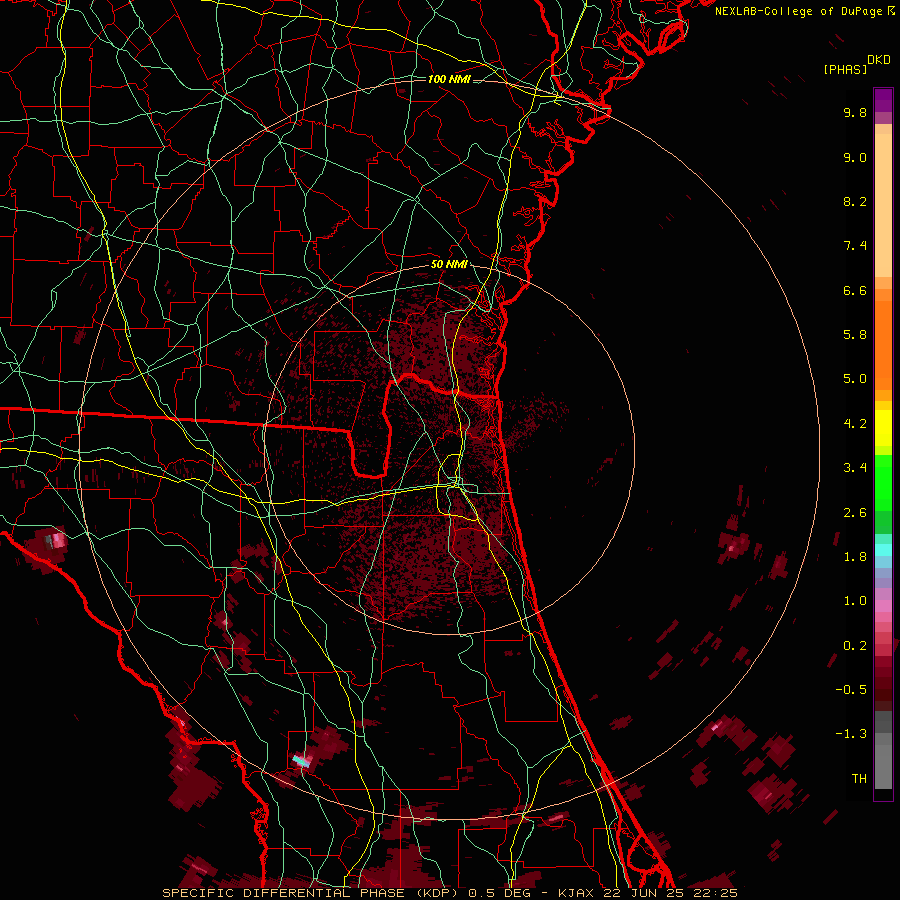Select the -1.3 scale value
Viewport: 900px width, 900px height.
pyautogui.click(x=851, y=734)
